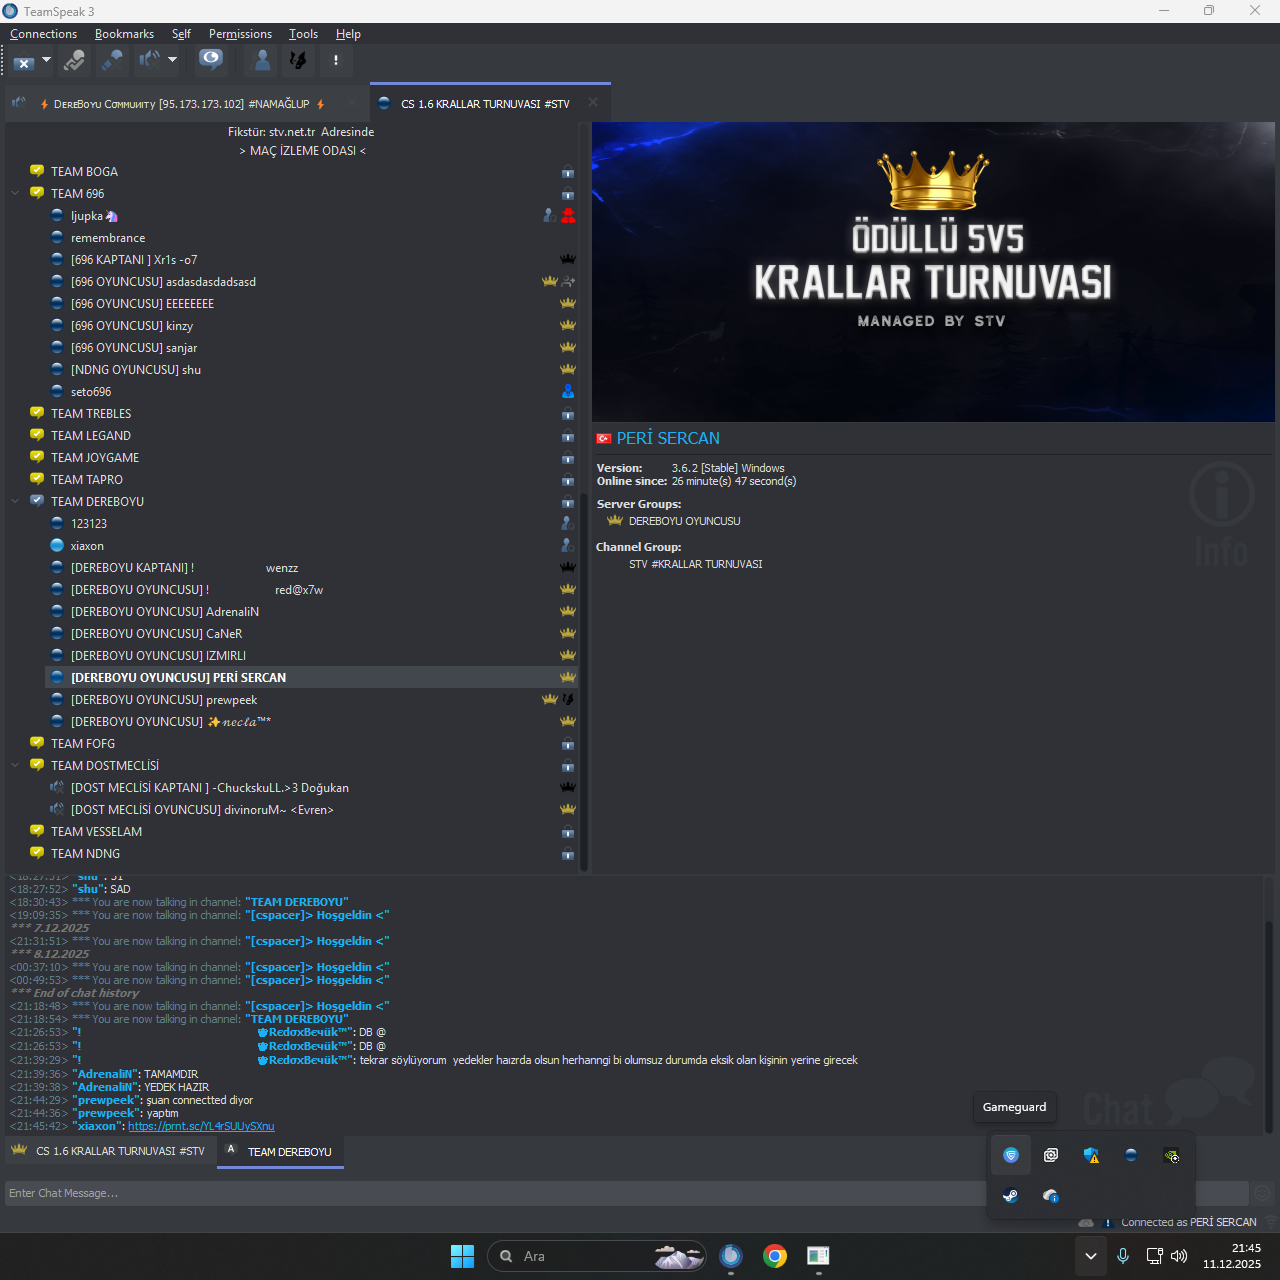Viewport: 1280px width, 1280px height.
Task: Click the crown badge on PERİ SERCAN's row
Action: point(568,677)
